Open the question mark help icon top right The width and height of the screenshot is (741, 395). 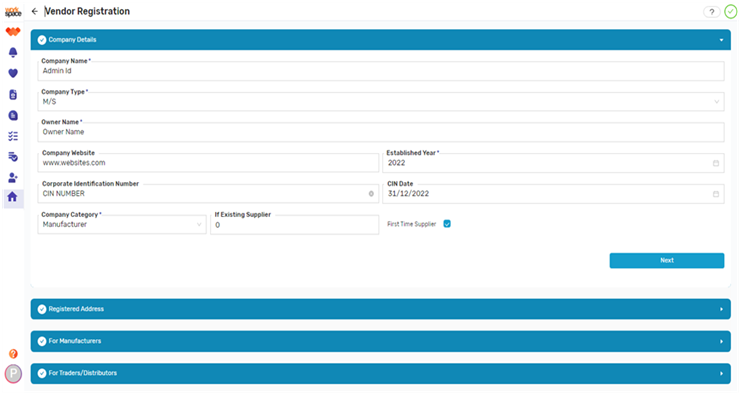point(712,12)
